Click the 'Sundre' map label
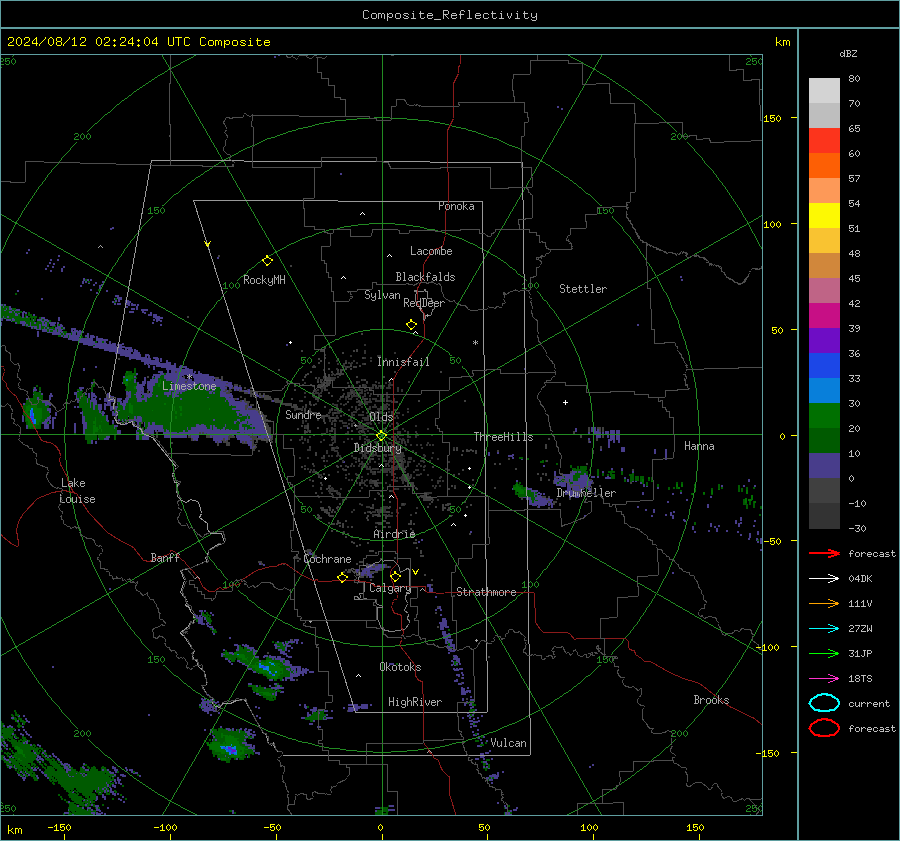The width and height of the screenshot is (900, 841). tap(303, 414)
